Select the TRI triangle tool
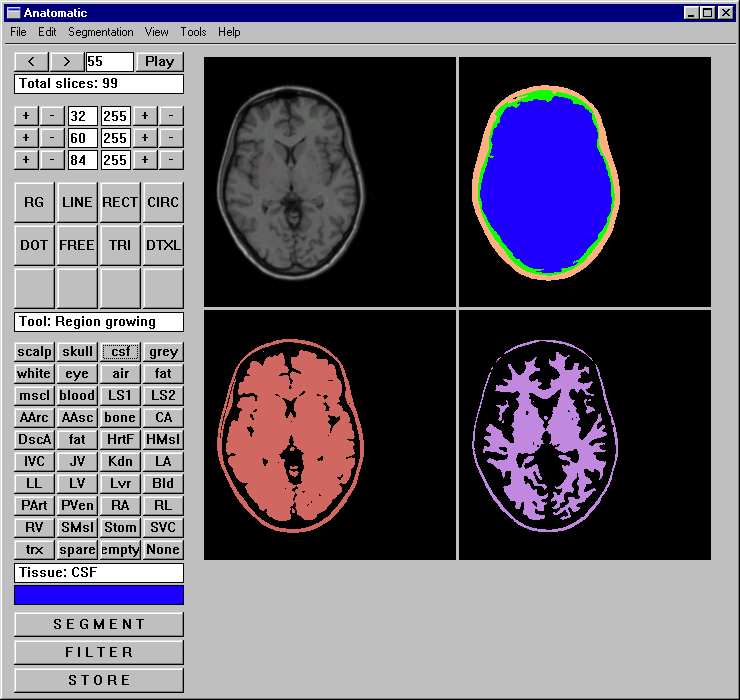This screenshot has height=700, width=740. [120, 245]
